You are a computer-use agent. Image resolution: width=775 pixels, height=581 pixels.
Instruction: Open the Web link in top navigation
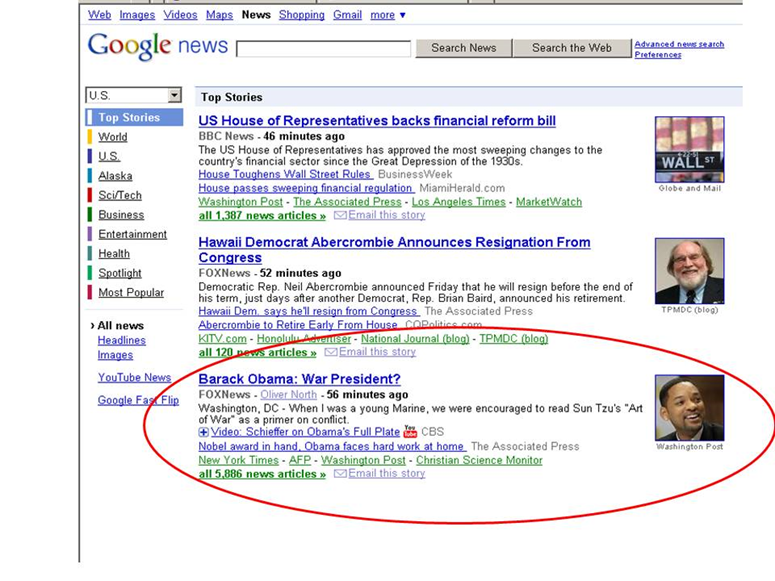pyautogui.click(x=99, y=15)
